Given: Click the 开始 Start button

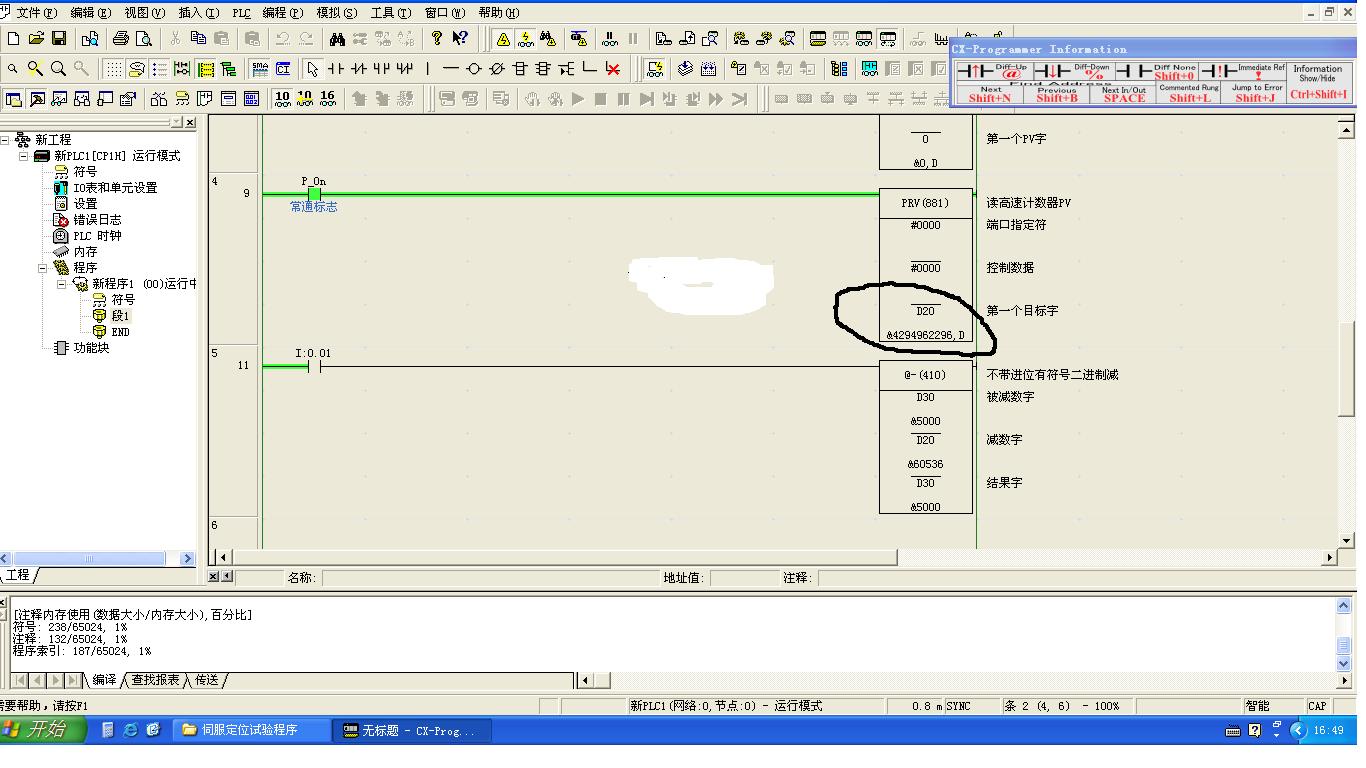Looking at the screenshot, I should pos(36,730).
